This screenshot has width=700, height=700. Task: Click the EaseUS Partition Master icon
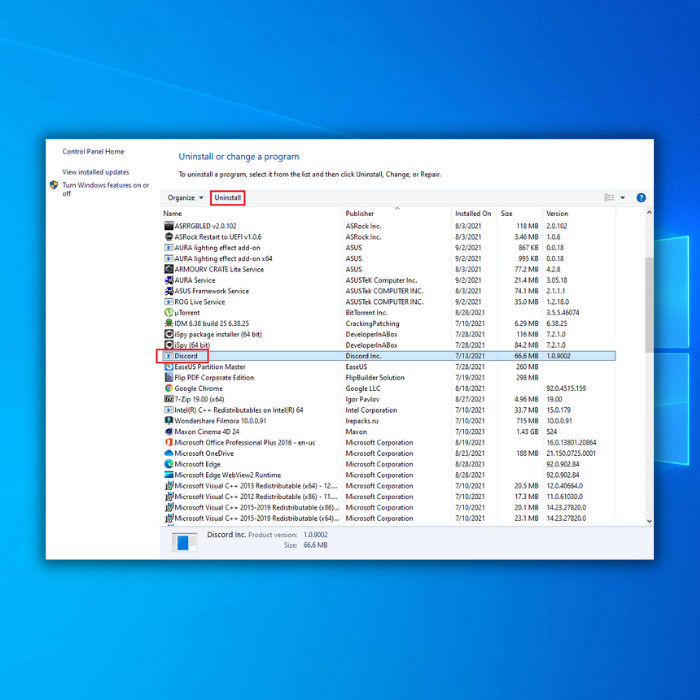(x=168, y=367)
